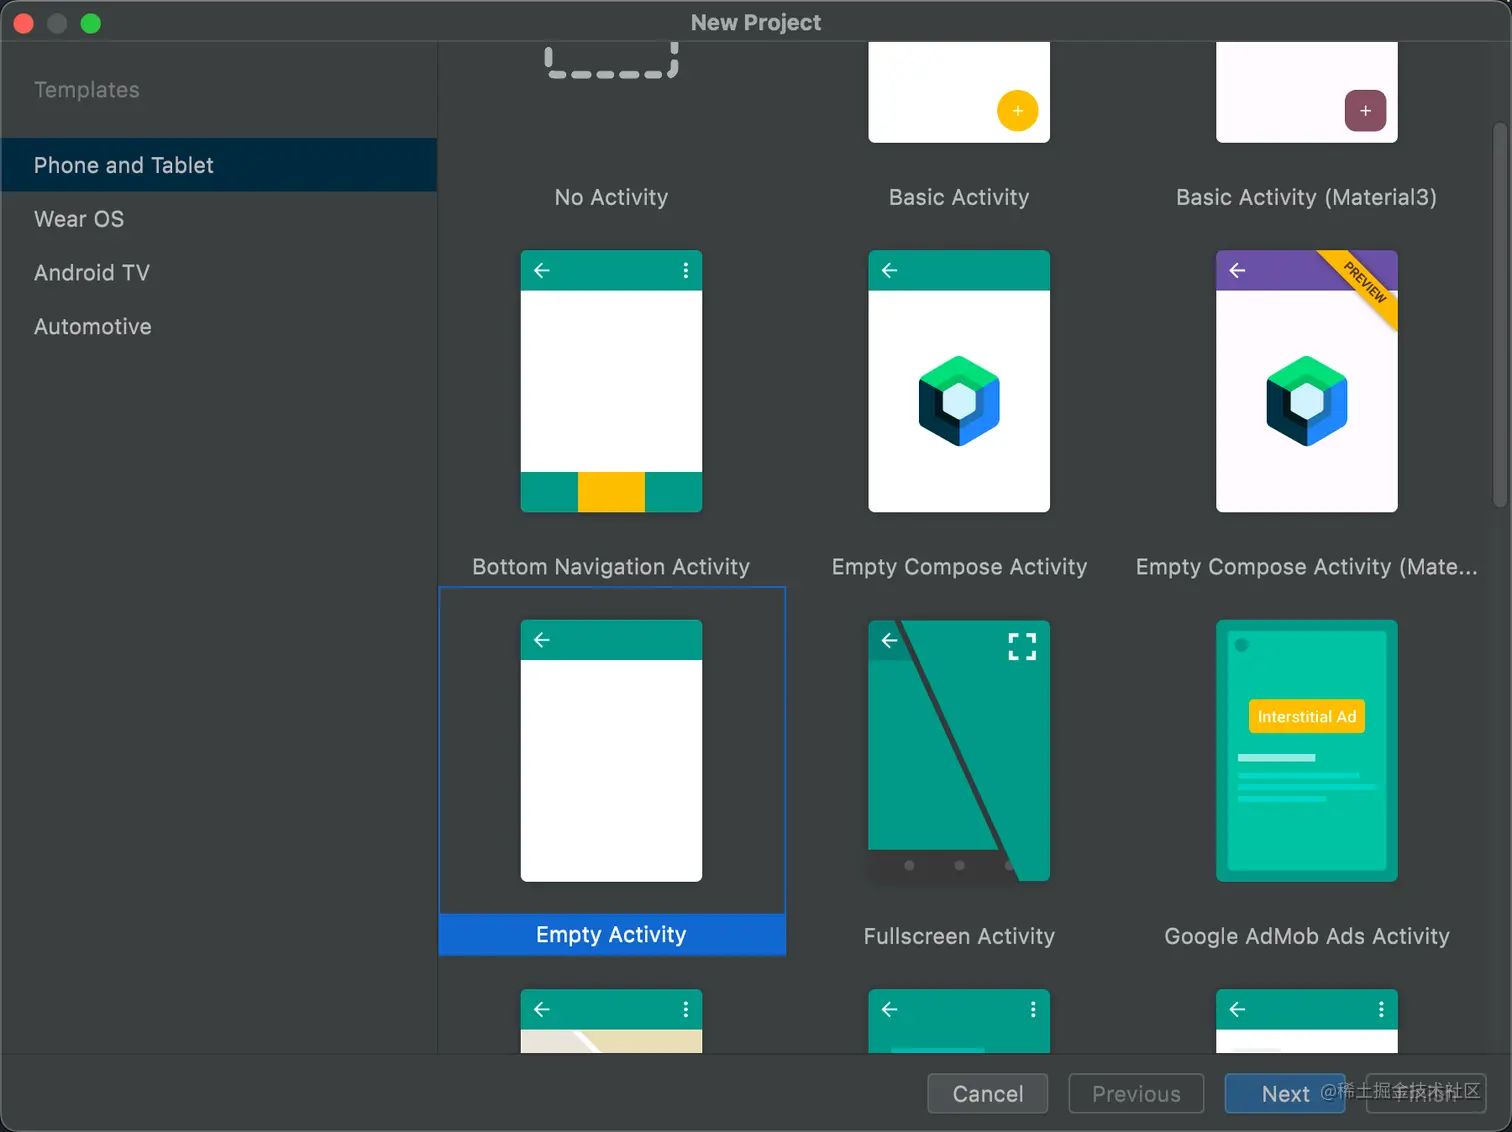Click overflow dots in bottom-right template preview

1381,1009
